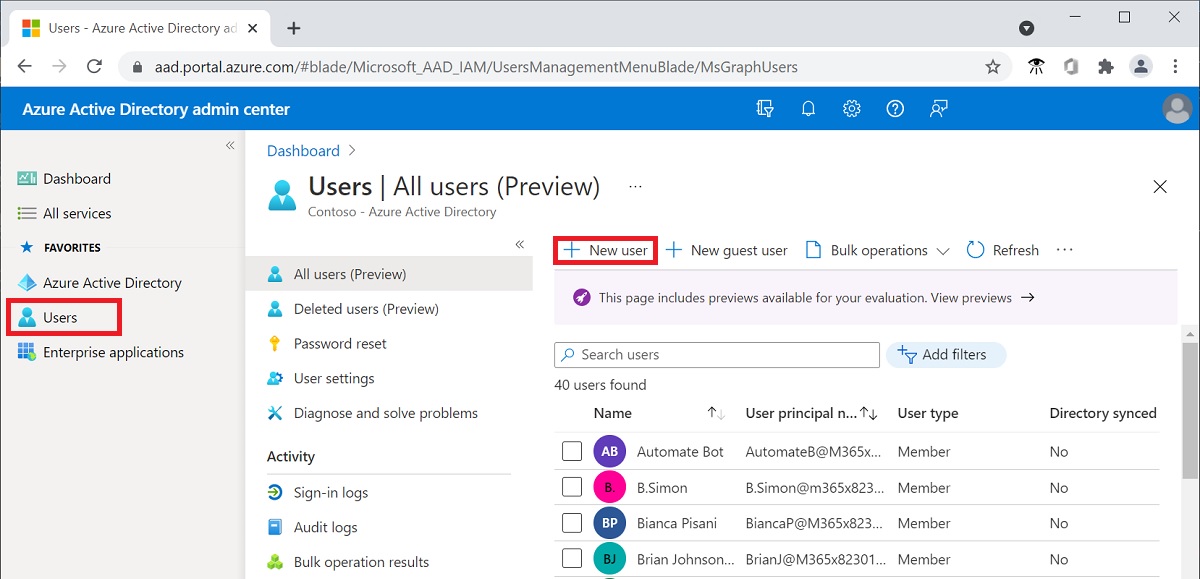Click the Users blade header icon
The height and width of the screenshot is (579, 1200).
click(282, 195)
